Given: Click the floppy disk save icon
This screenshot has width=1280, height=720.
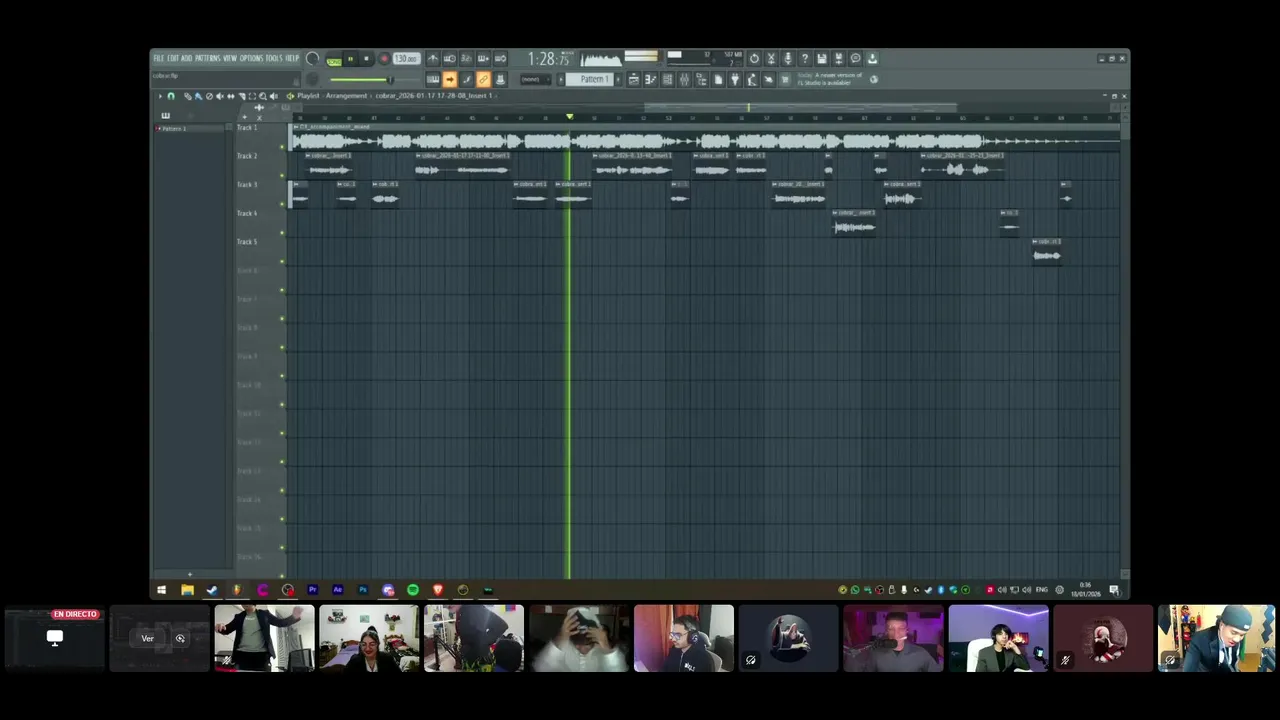Looking at the screenshot, I should coord(821,58).
